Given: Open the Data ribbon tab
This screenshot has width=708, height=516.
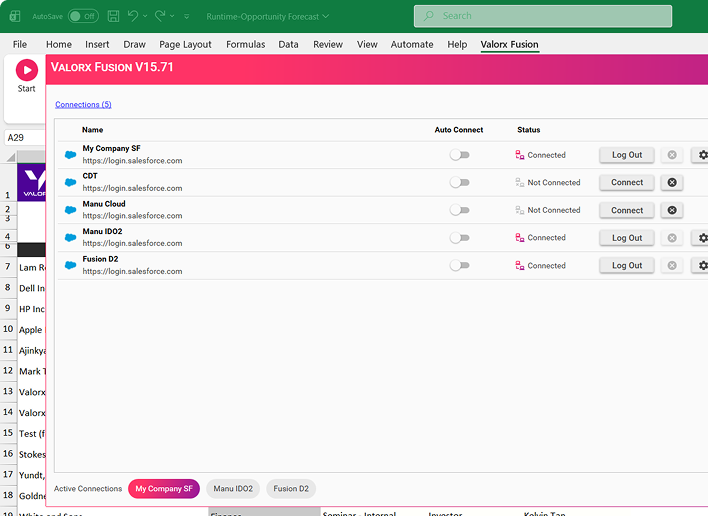Looking at the screenshot, I should tap(288, 44).
